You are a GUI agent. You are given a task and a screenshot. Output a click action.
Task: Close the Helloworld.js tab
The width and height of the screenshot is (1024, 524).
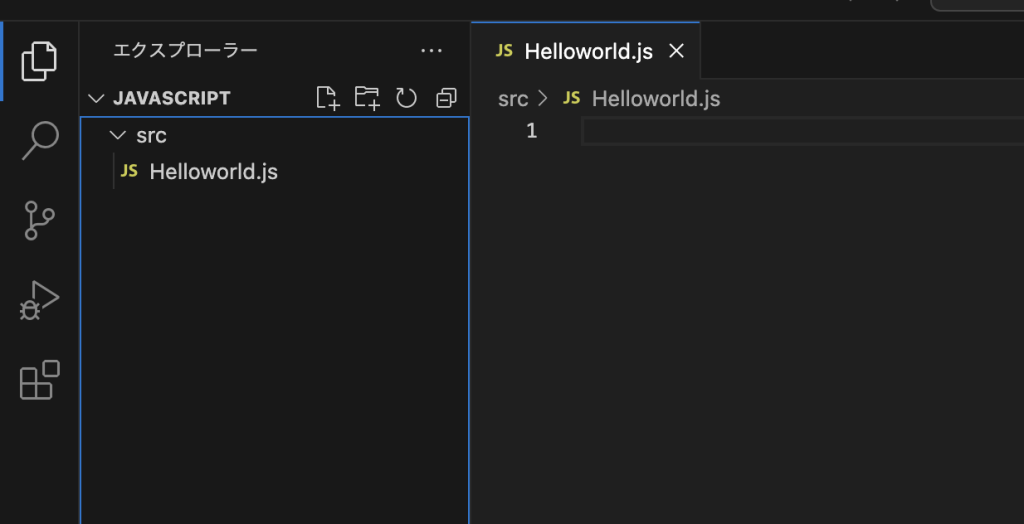(x=677, y=51)
